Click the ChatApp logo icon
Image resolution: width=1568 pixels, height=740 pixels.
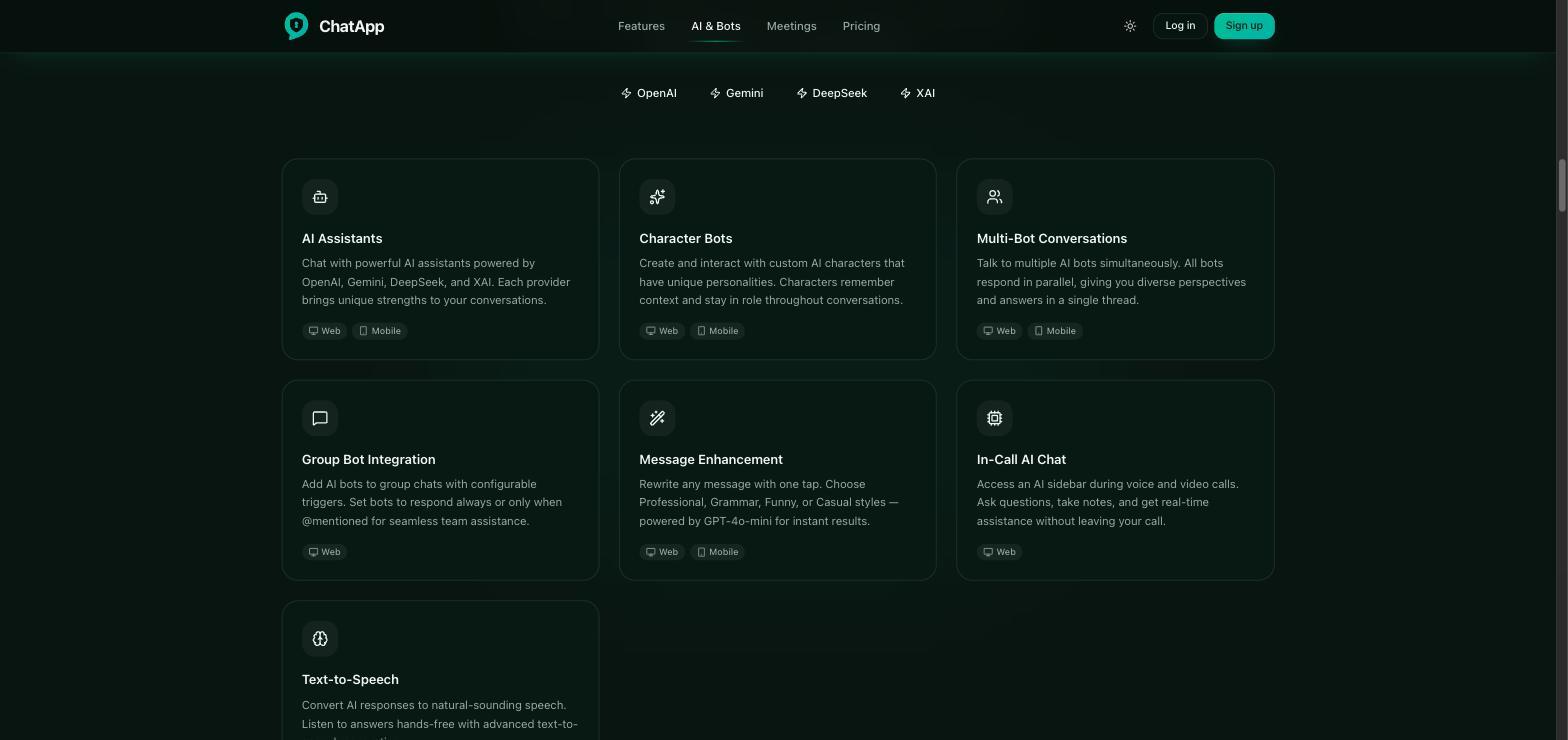(x=296, y=26)
